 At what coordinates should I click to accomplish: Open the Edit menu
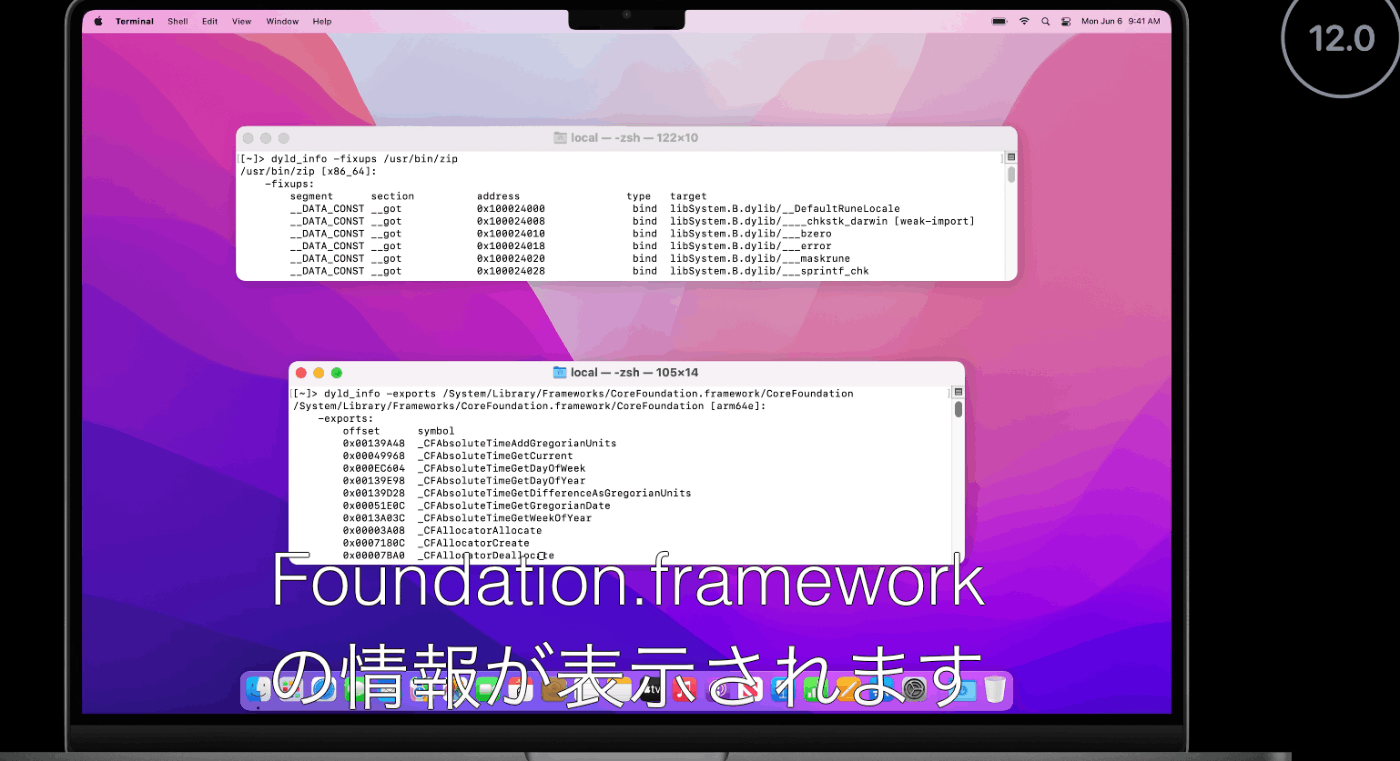click(210, 21)
